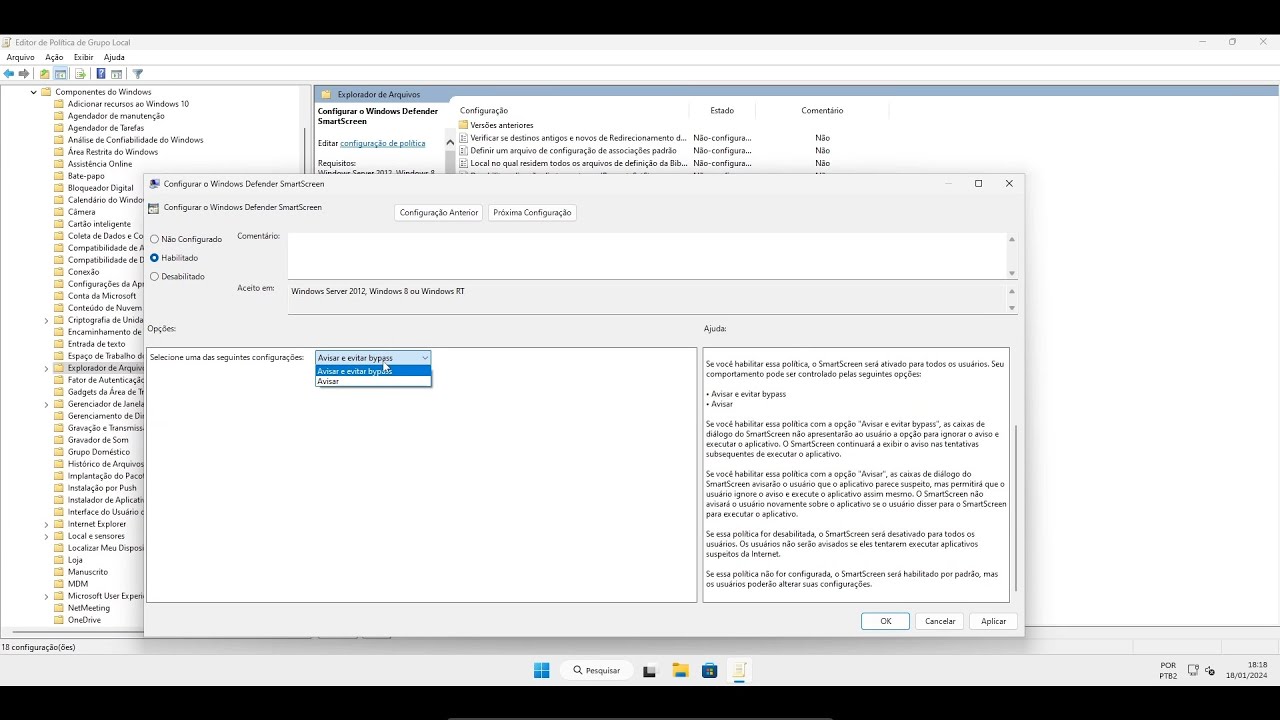Open File Explorer from the taskbar

pos(680,671)
